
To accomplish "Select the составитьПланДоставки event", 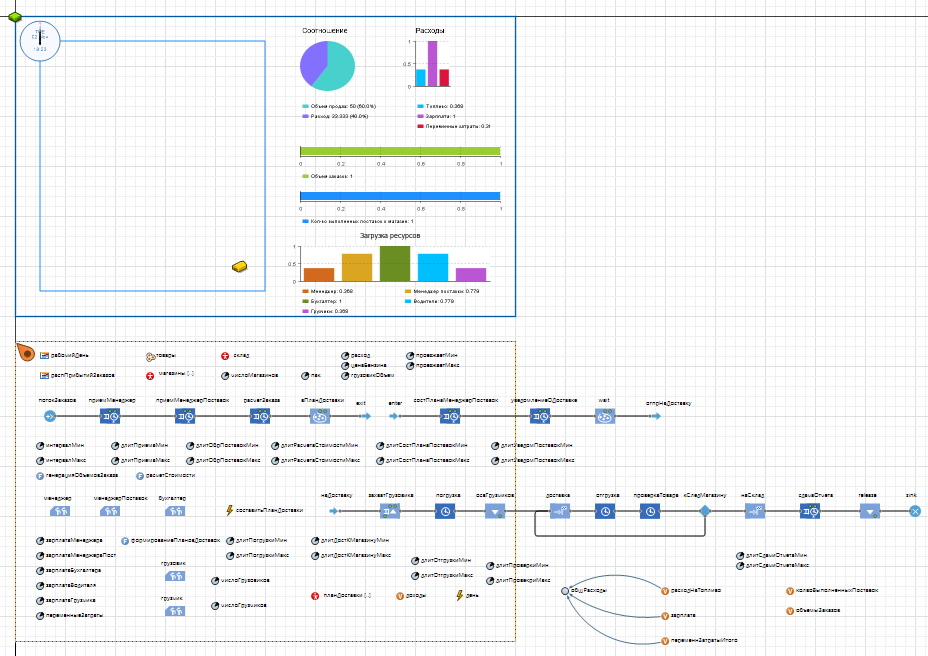I will pos(230,510).
